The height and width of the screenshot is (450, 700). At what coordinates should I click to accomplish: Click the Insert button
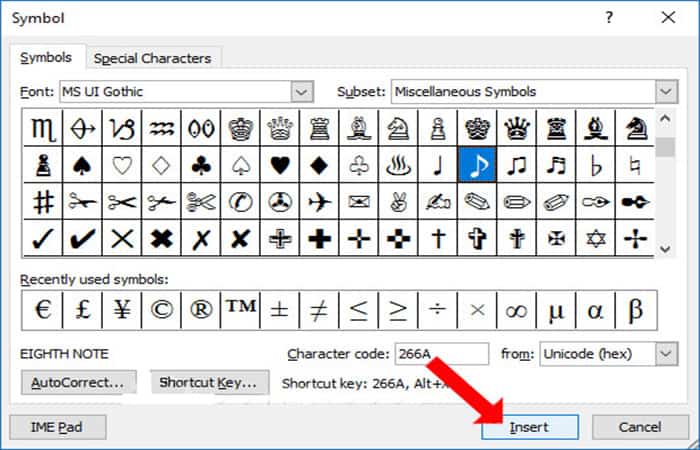click(x=529, y=427)
